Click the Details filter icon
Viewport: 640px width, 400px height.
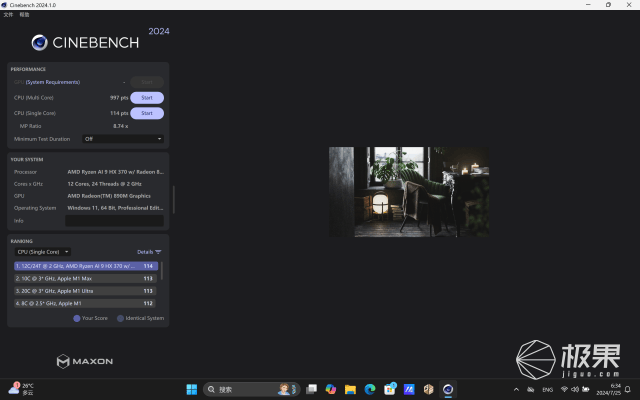pos(158,252)
